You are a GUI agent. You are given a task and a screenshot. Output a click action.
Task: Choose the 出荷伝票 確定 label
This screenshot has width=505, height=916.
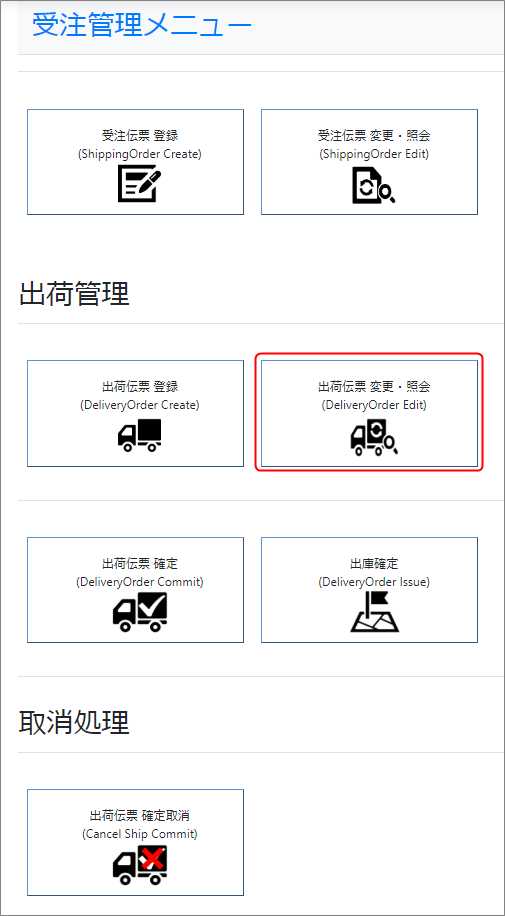click(x=140, y=564)
